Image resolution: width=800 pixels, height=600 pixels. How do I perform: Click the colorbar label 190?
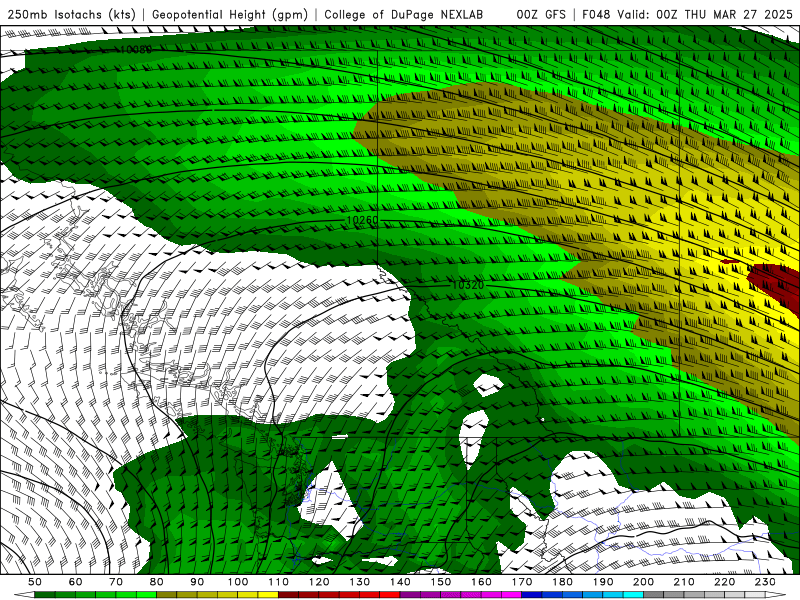(603, 582)
